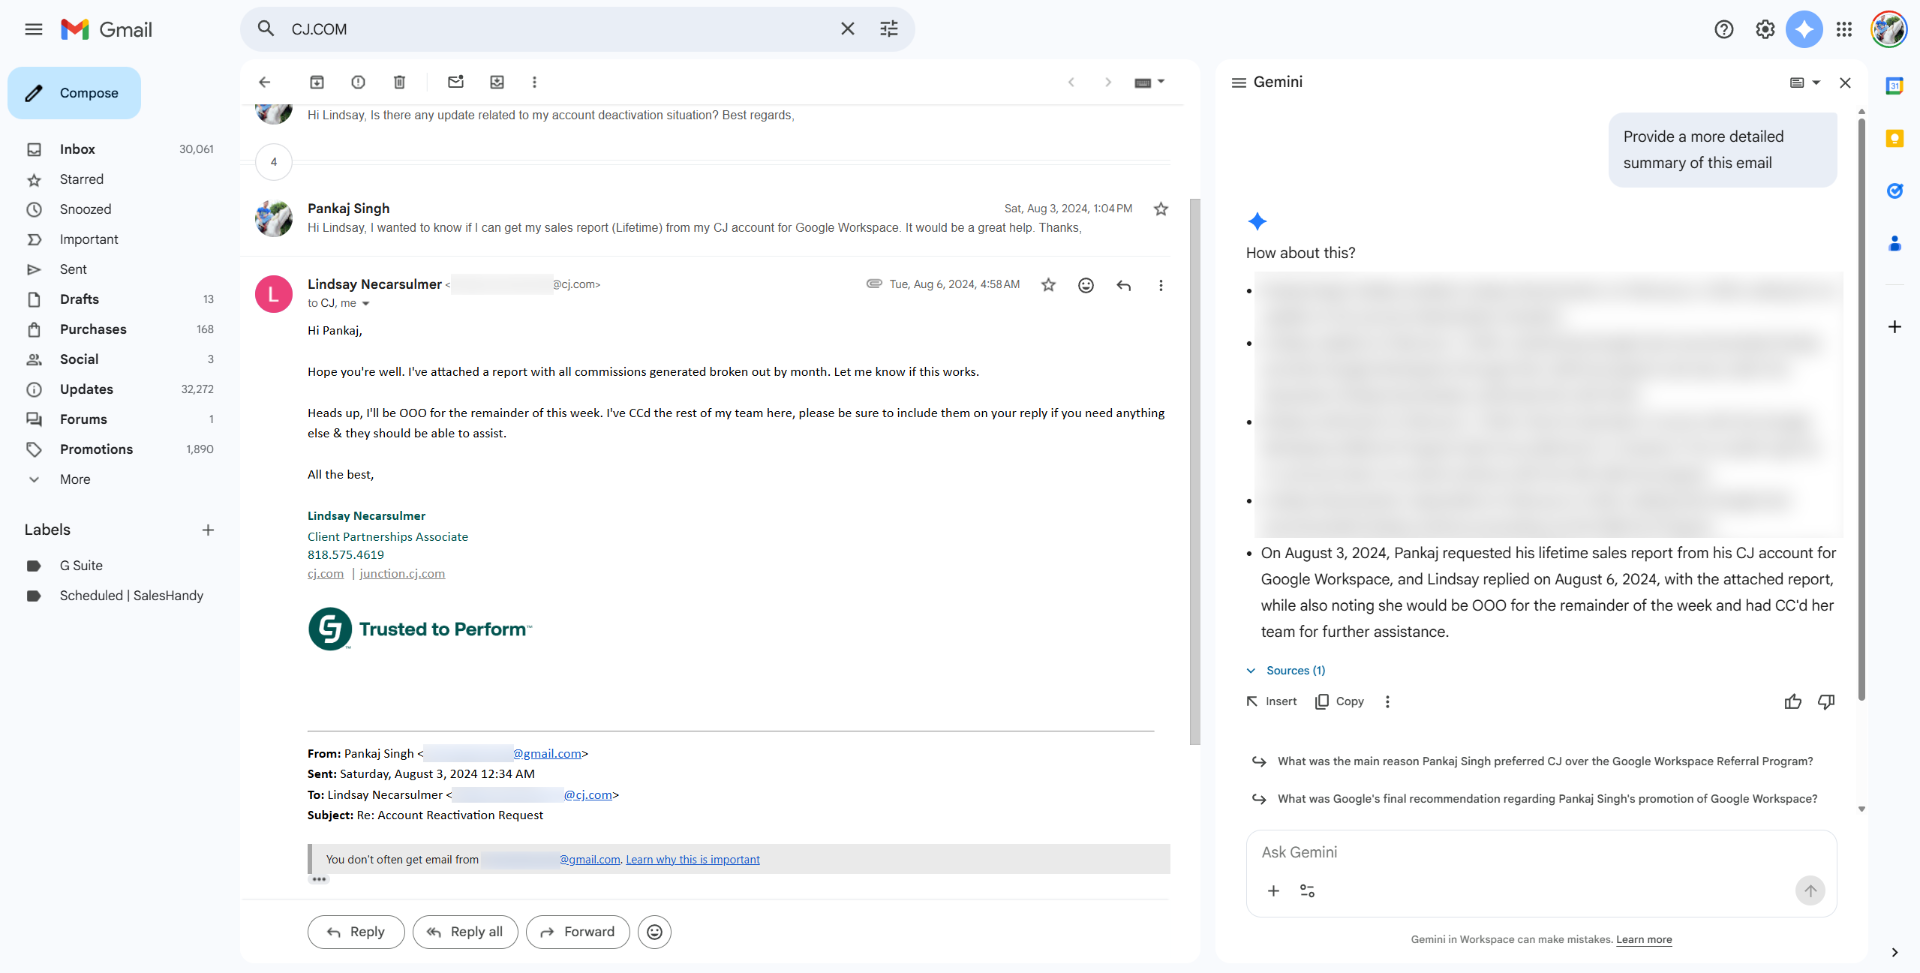Add emoji reaction at message bottom
Screen dimensions: 1920x973
[654, 932]
